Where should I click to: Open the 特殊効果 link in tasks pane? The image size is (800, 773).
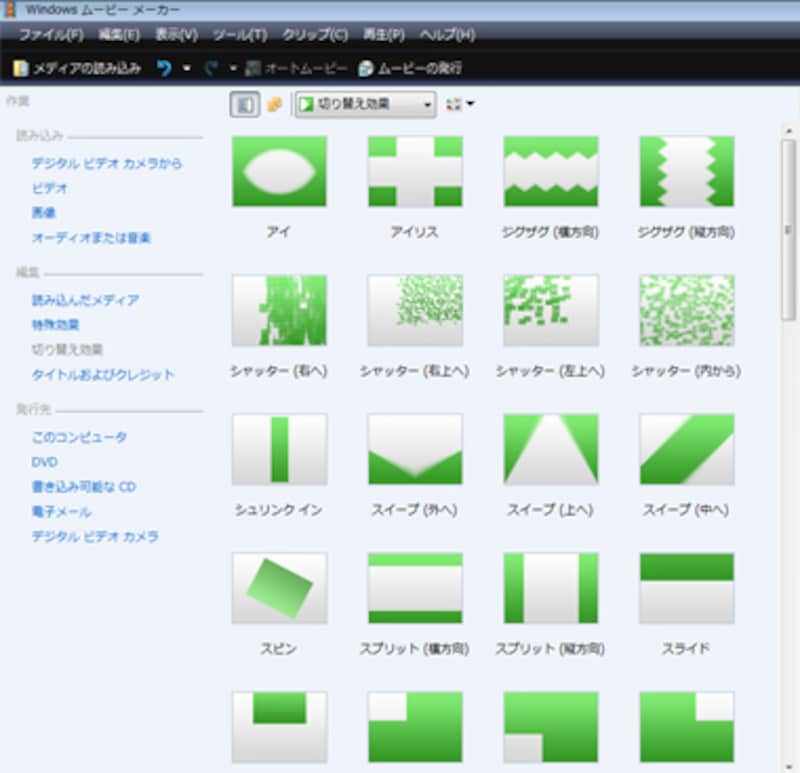point(55,325)
